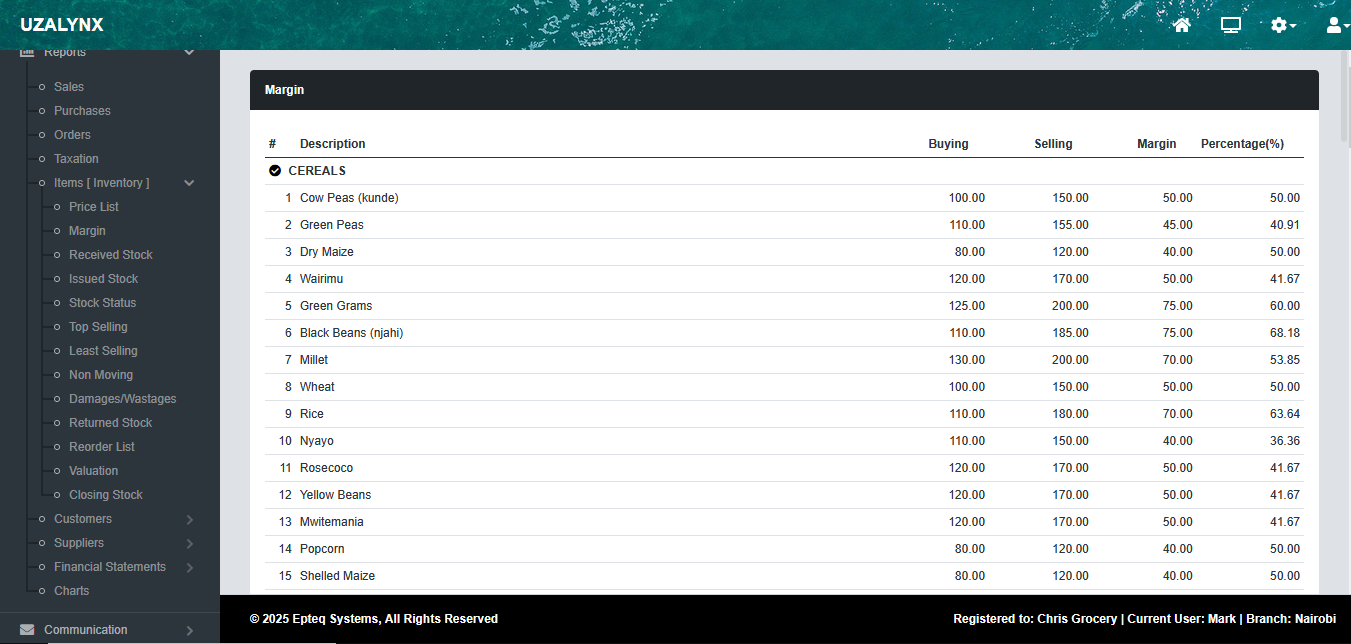
Task: Click the CEREALS check-circle icon
Action: 275,171
